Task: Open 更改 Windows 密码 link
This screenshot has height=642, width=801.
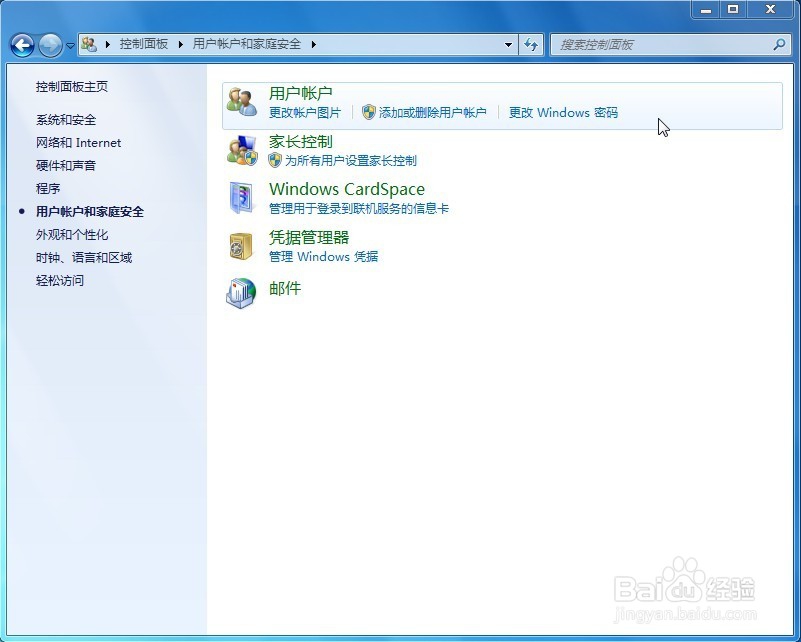Action: pyautogui.click(x=563, y=113)
